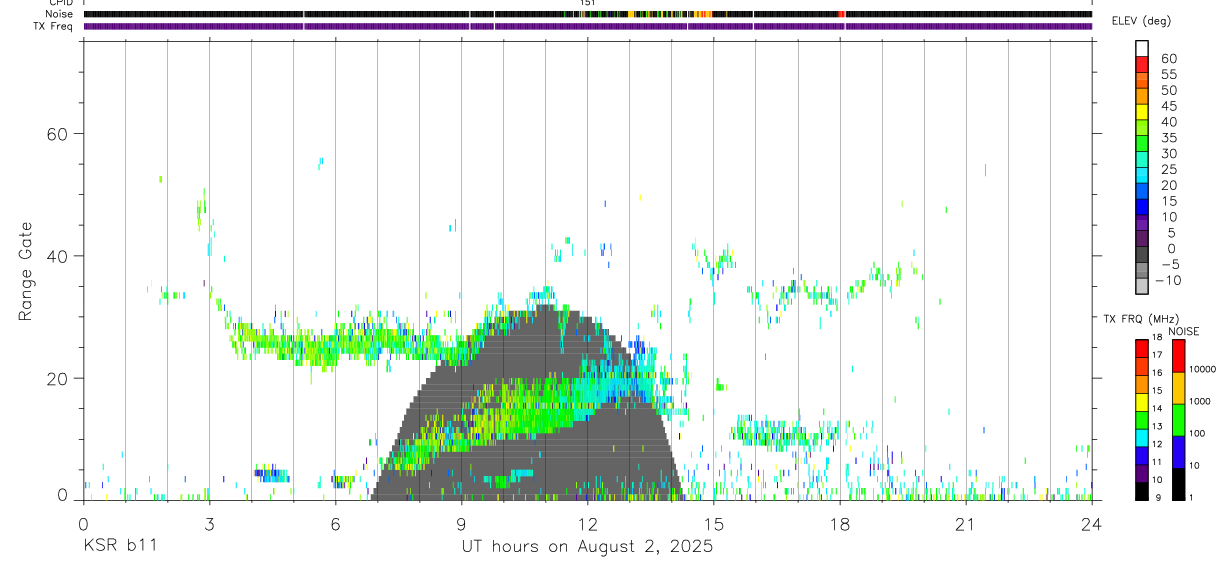Click the '25' label on the ELEV color bar
1228x567 pixels.
click(x=1168, y=169)
